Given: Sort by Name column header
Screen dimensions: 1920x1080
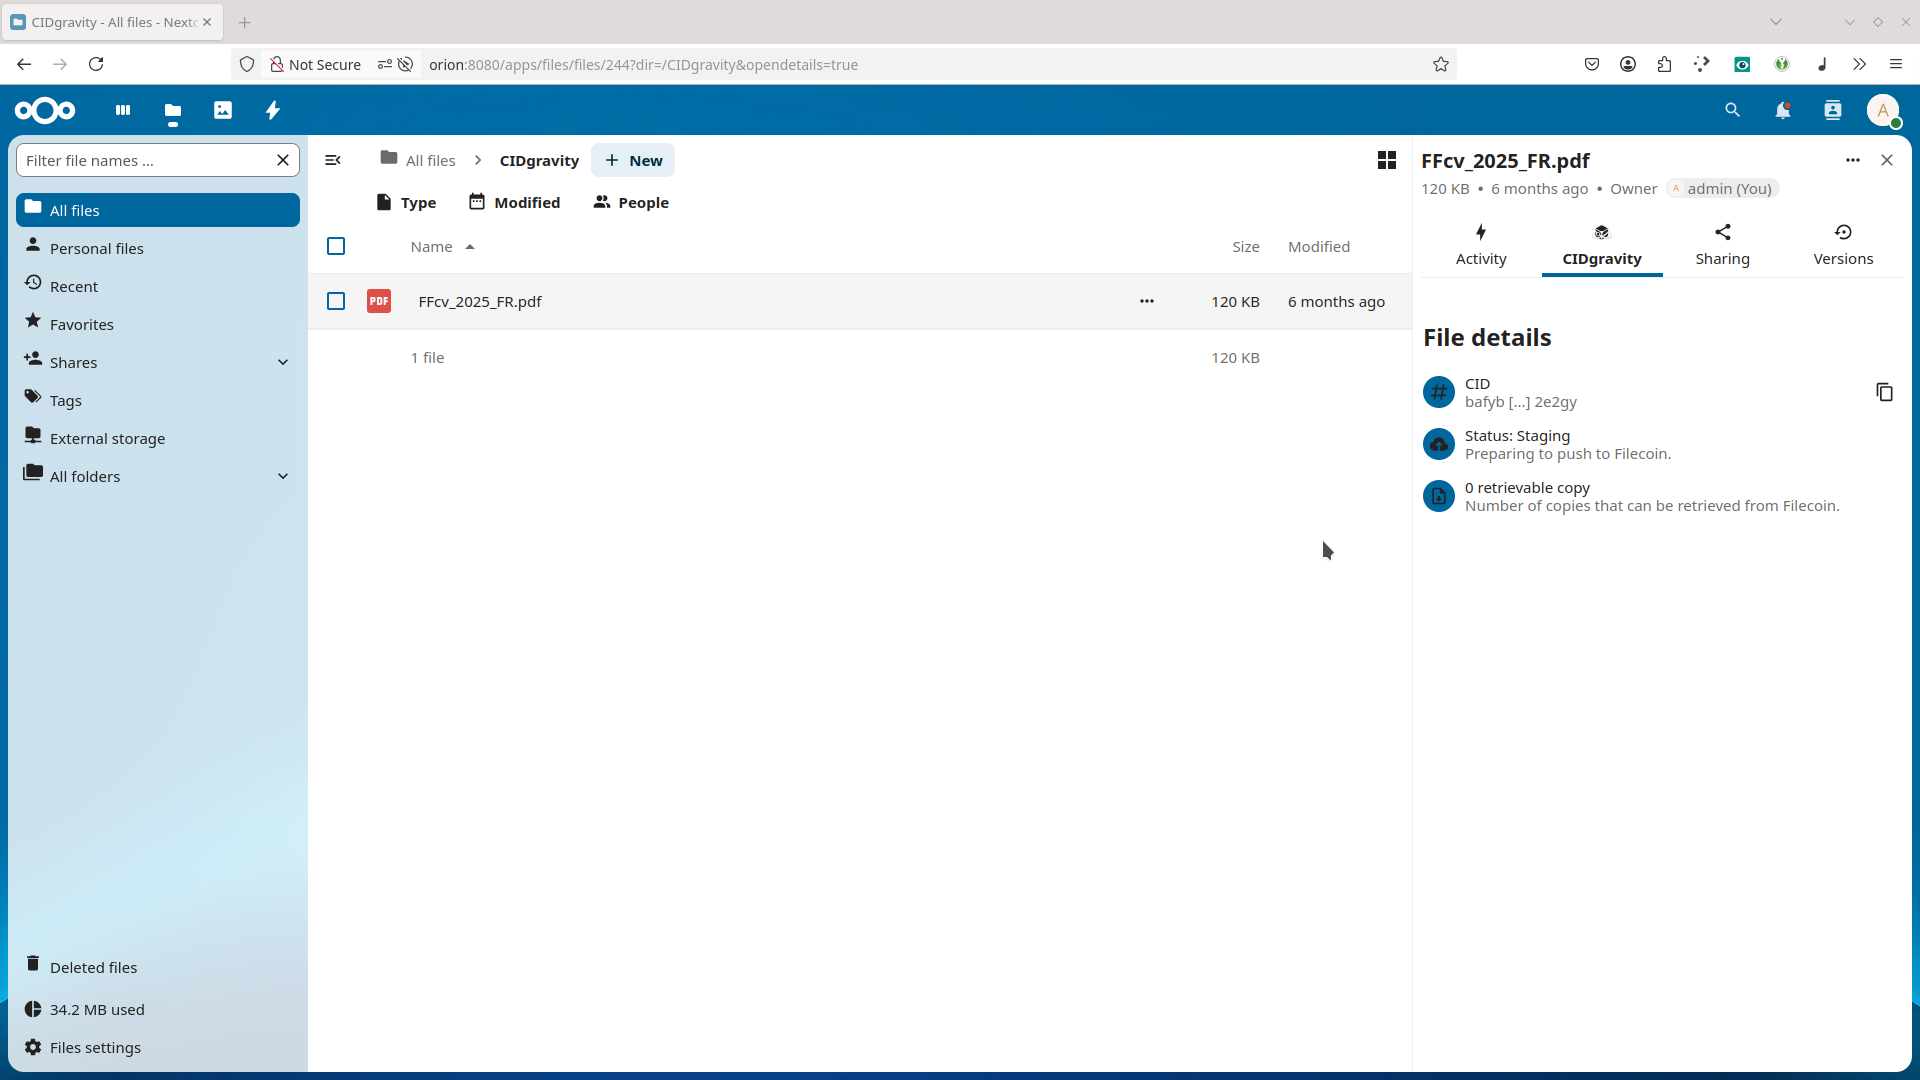Looking at the screenshot, I should click(442, 246).
